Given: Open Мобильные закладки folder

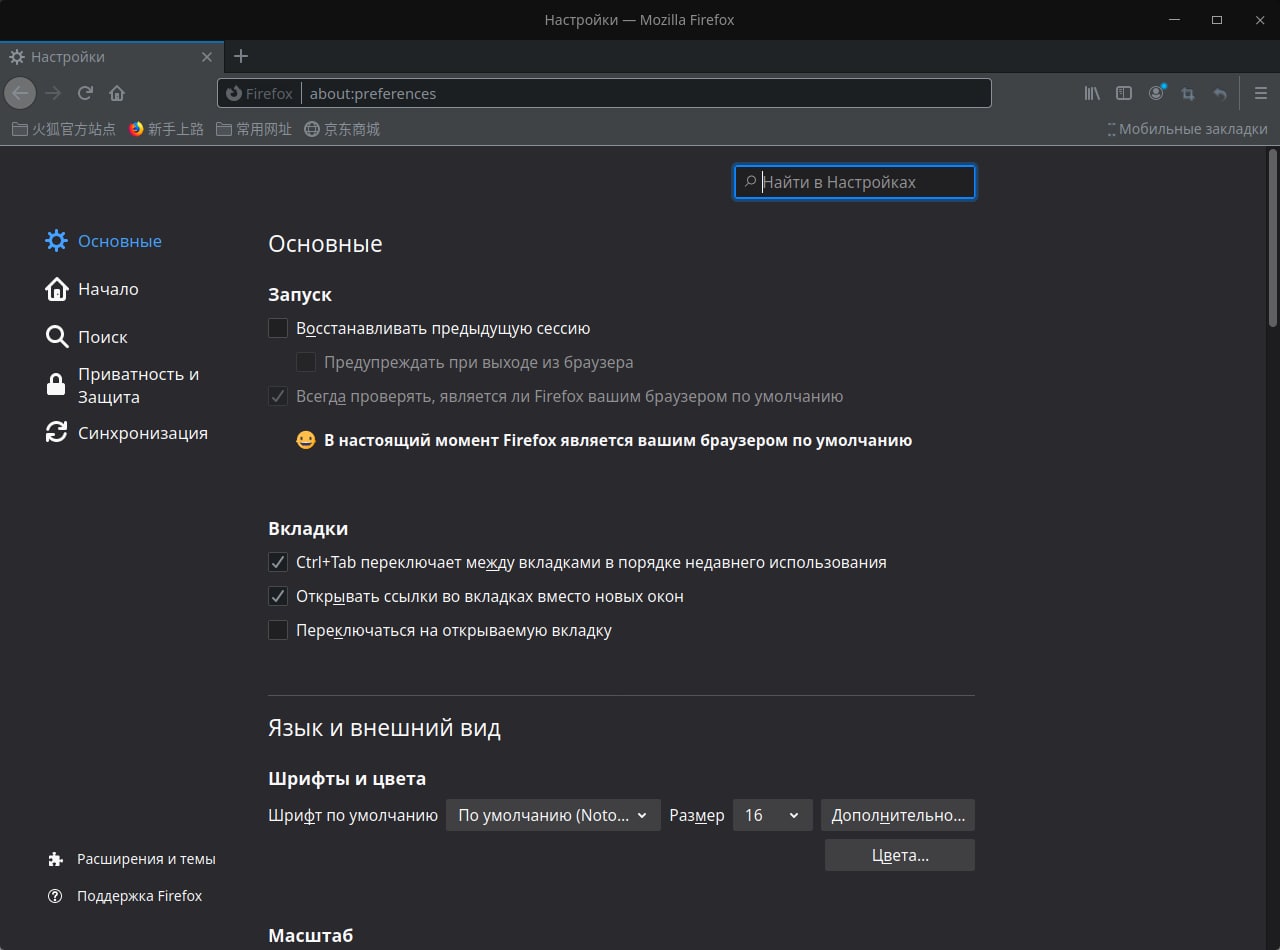Looking at the screenshot, I should 1187,129.
